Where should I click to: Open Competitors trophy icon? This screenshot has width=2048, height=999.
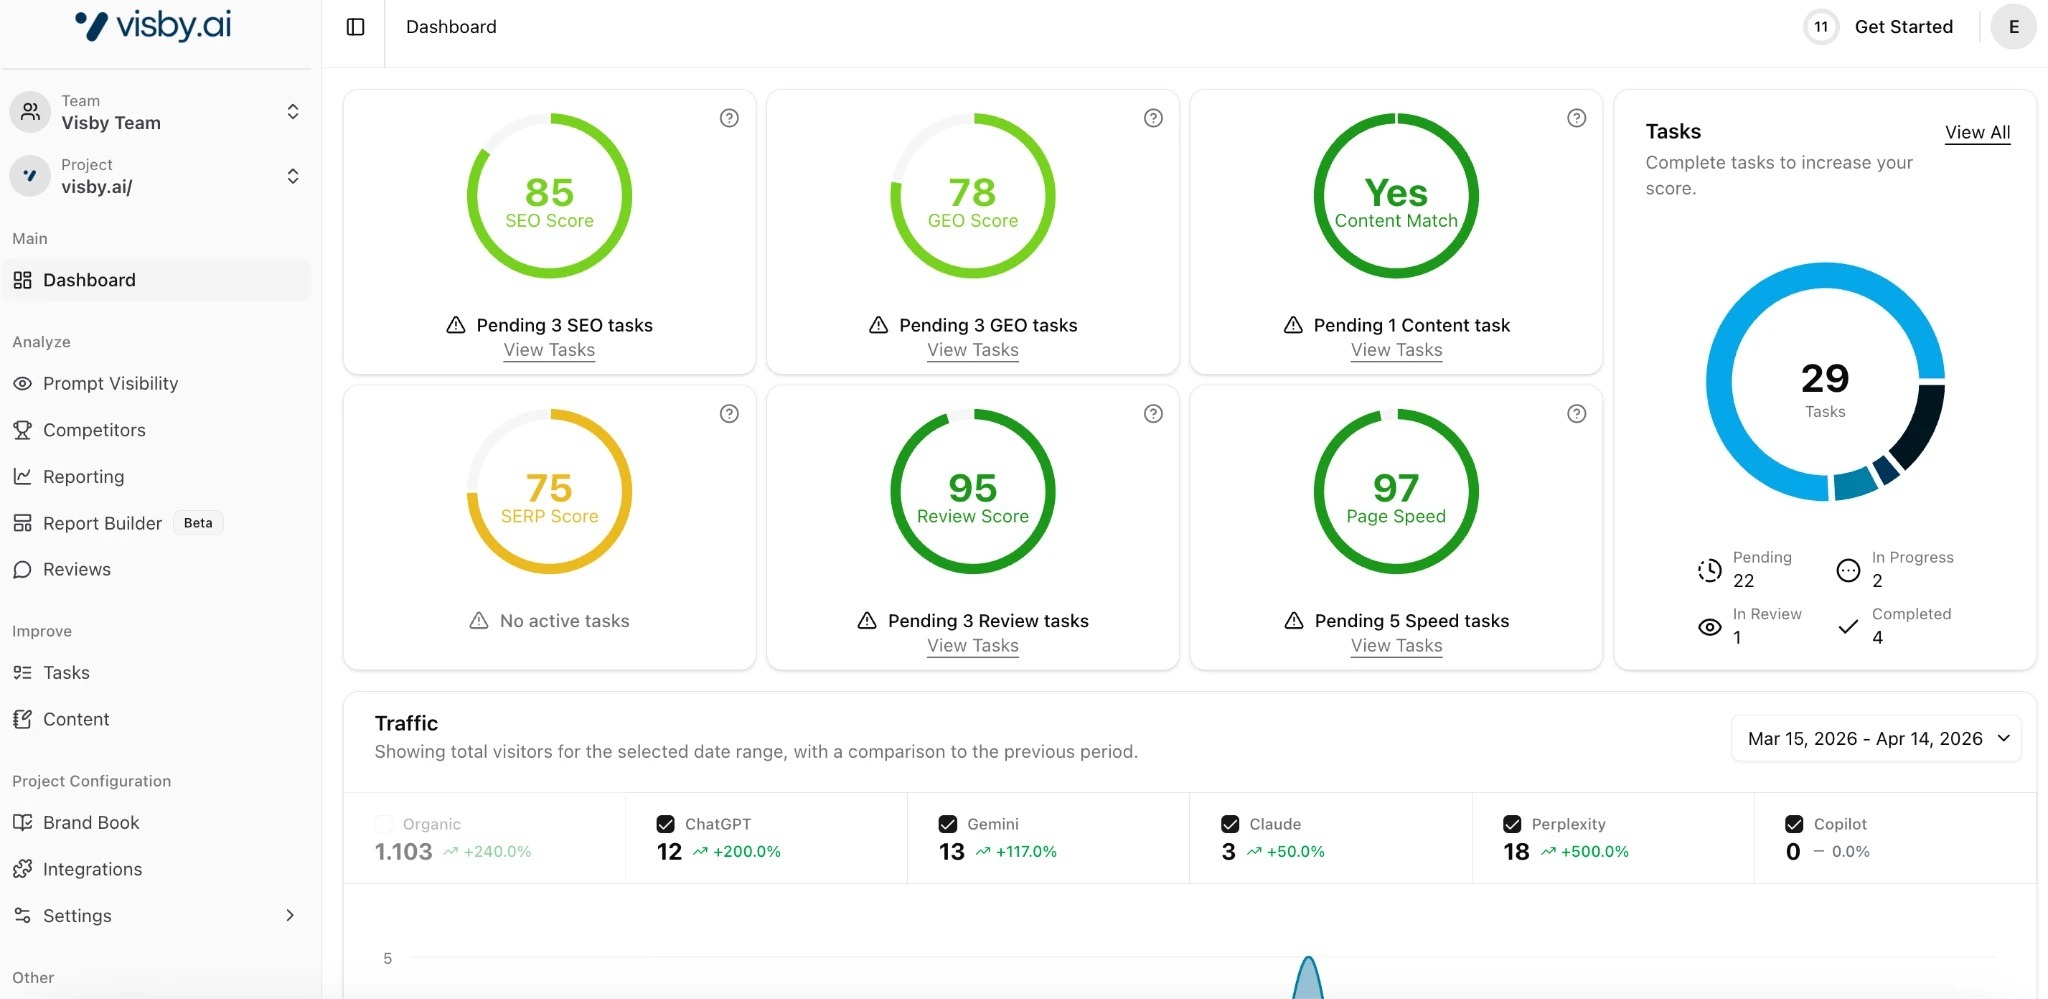coord(22,430)
